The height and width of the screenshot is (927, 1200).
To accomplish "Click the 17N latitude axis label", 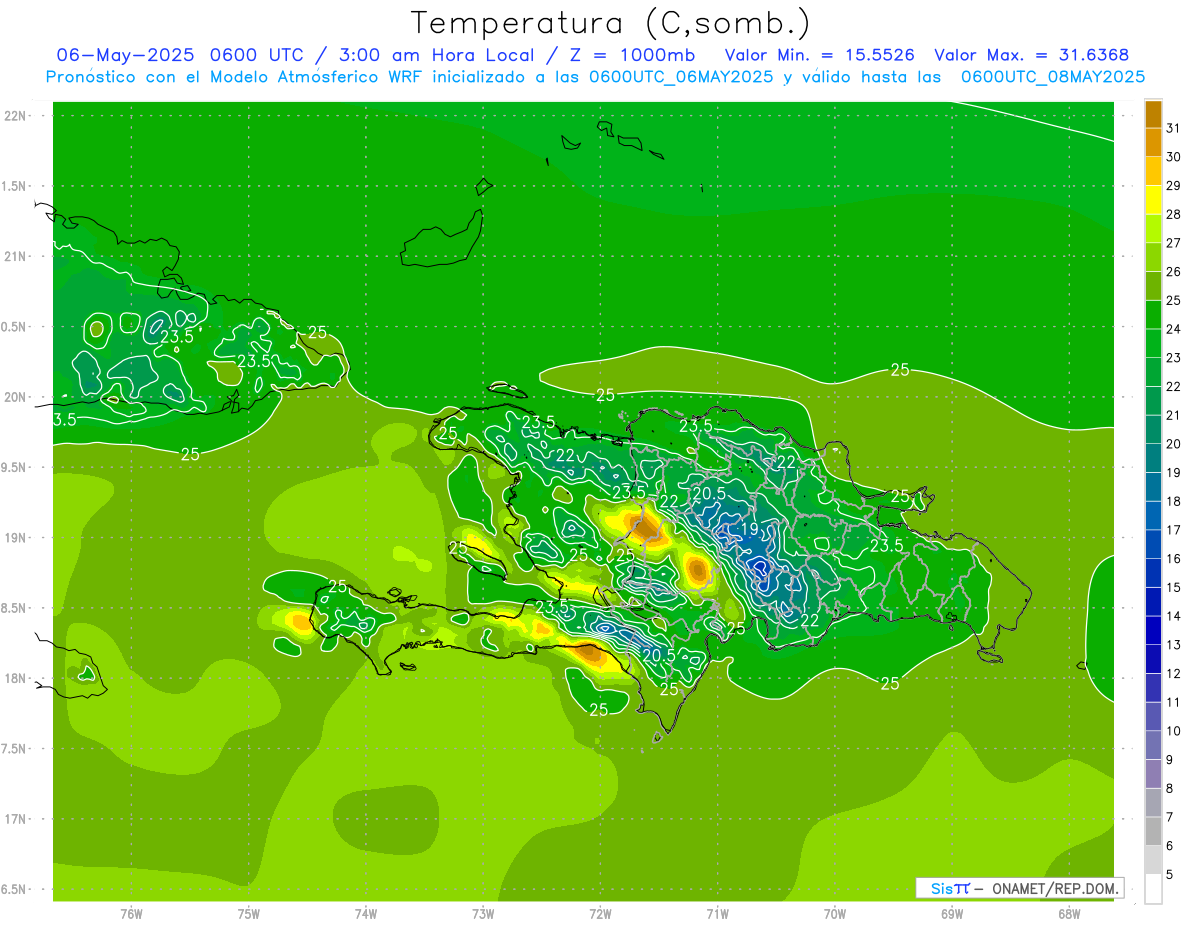I will tap(15, 819).
